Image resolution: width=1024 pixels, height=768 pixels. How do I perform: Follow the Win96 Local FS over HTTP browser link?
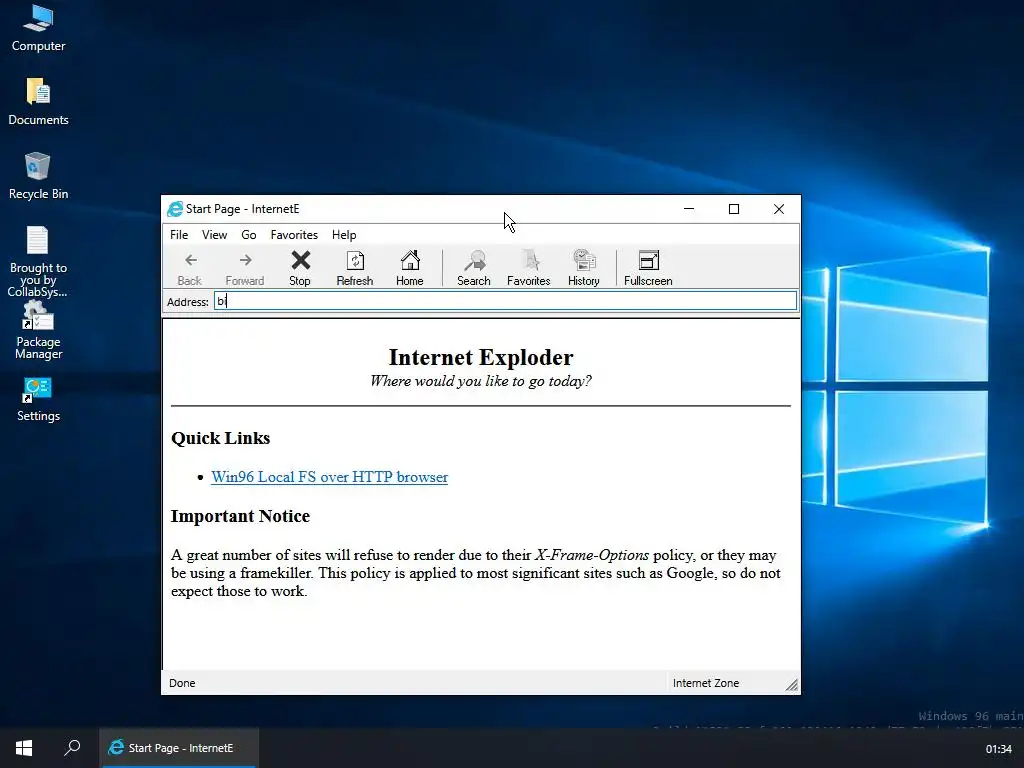tap(330, 477)
